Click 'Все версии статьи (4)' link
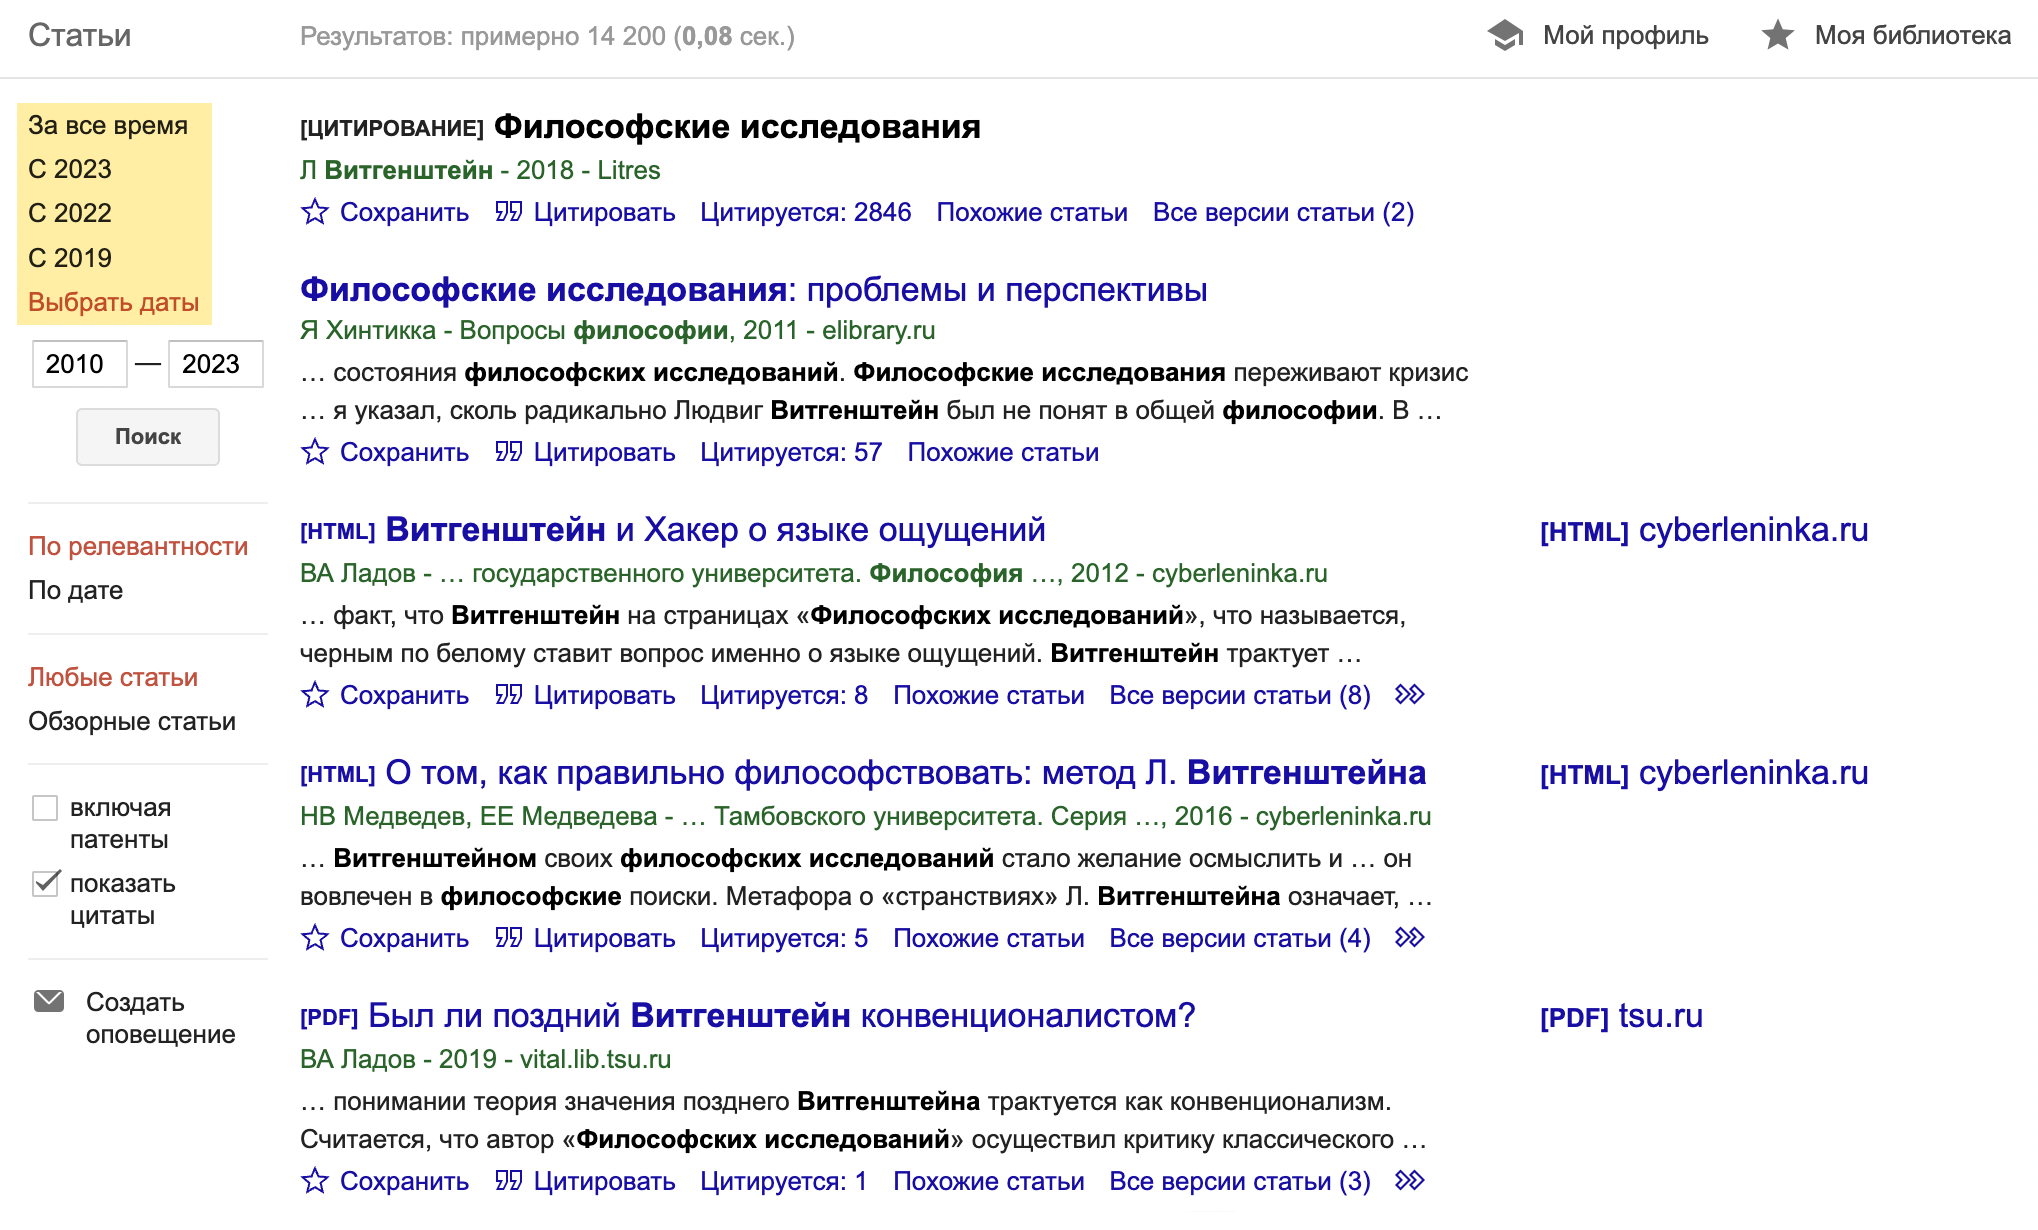 (x=1240, y=938)
